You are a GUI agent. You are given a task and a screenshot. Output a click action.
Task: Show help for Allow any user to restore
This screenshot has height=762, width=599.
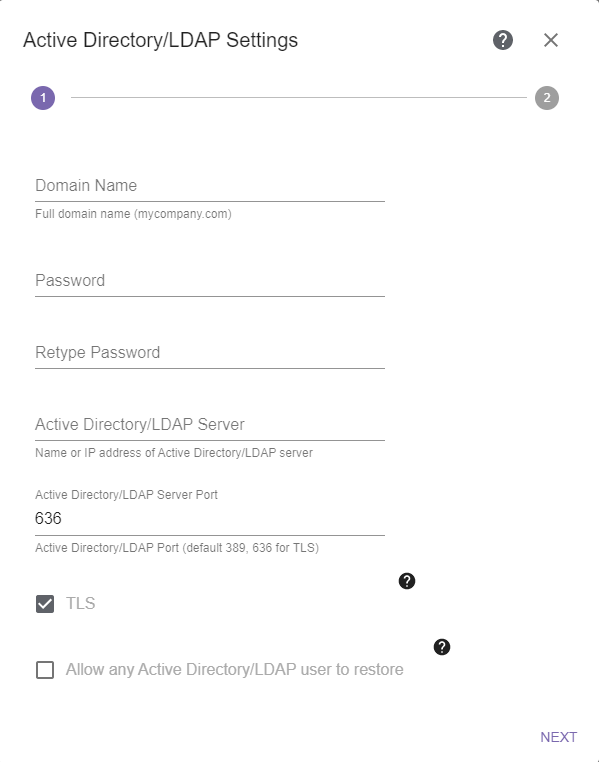click(x=442, y=647)
